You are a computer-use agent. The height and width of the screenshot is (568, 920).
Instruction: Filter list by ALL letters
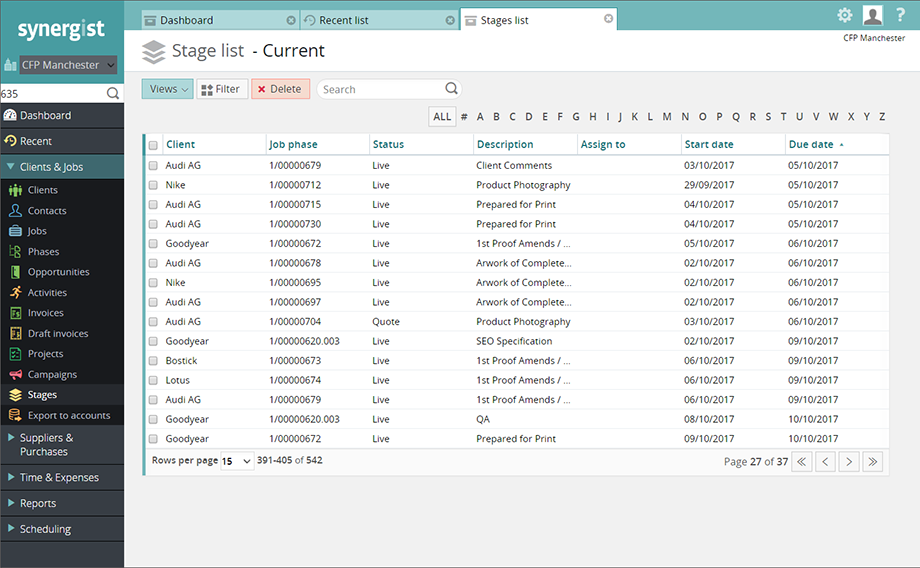click(442, 117)
